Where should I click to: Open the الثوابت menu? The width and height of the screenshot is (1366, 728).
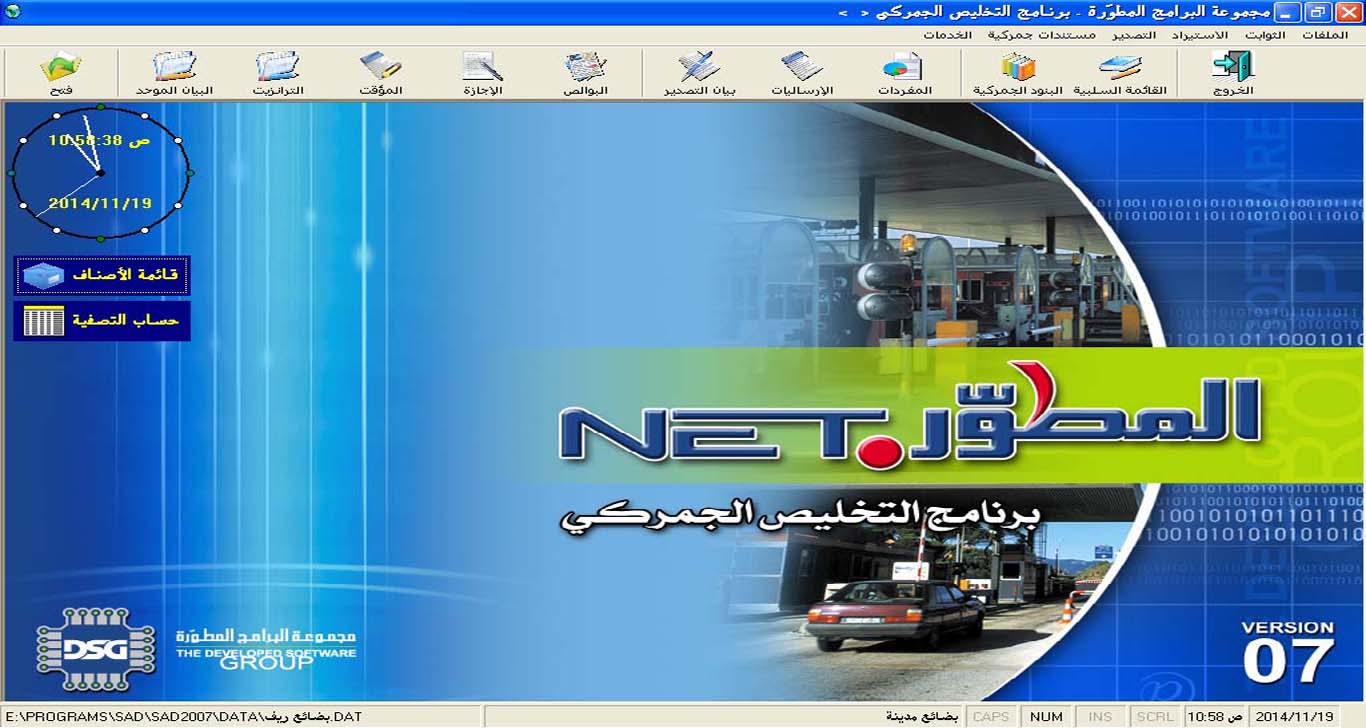1265,35
